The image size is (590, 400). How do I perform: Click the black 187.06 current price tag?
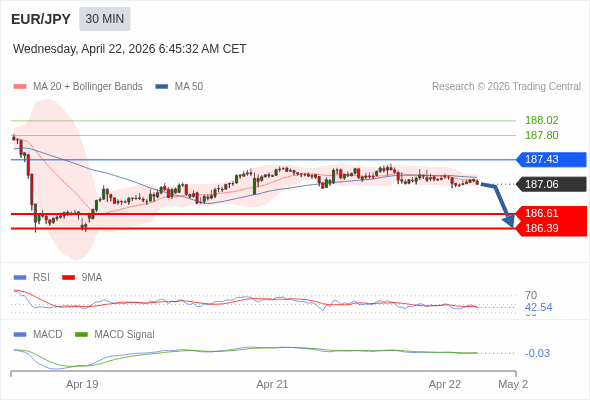tap(551, 184)
